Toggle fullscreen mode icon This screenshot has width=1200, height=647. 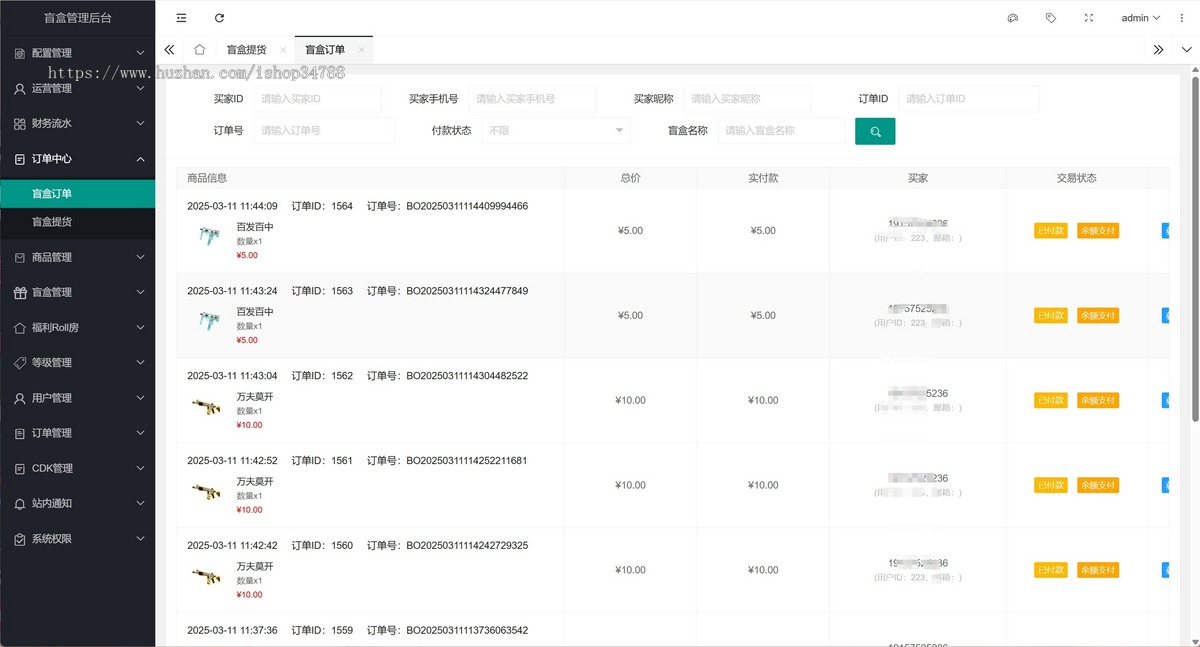pyautogui.click(x=1089, y=18)
